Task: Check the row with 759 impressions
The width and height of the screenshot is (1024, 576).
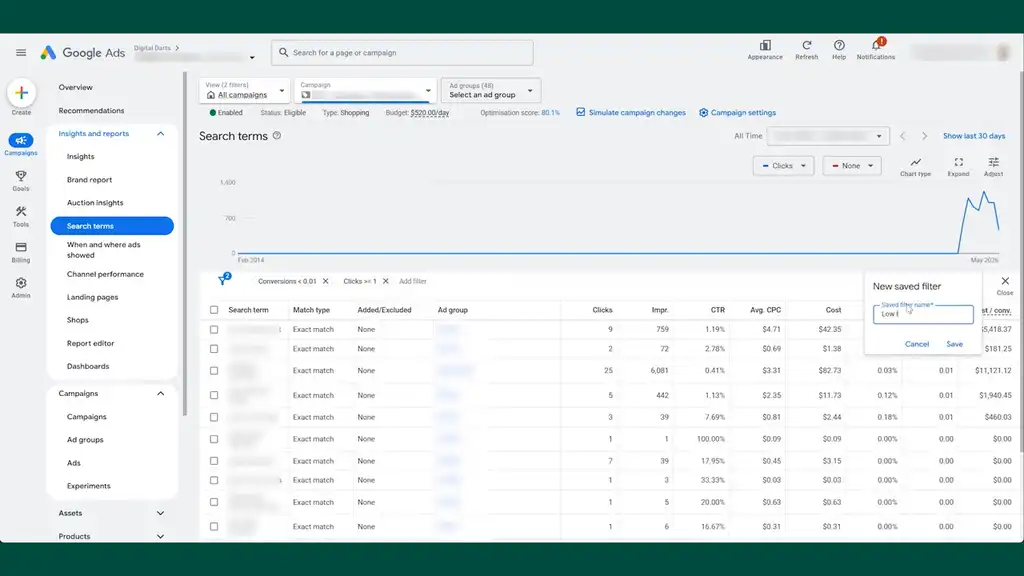Action: pyautogui.click(x=214, y=330)
